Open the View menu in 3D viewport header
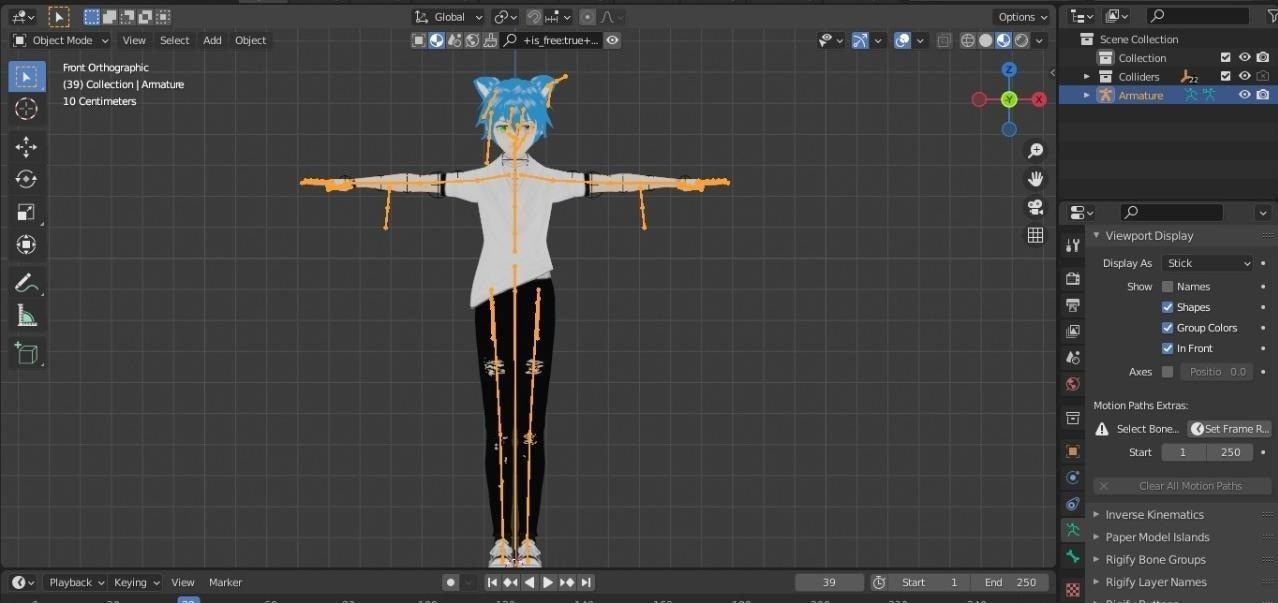Image resolution: width=1278 pixels, height=603 pixels. (x=134, y=40)
